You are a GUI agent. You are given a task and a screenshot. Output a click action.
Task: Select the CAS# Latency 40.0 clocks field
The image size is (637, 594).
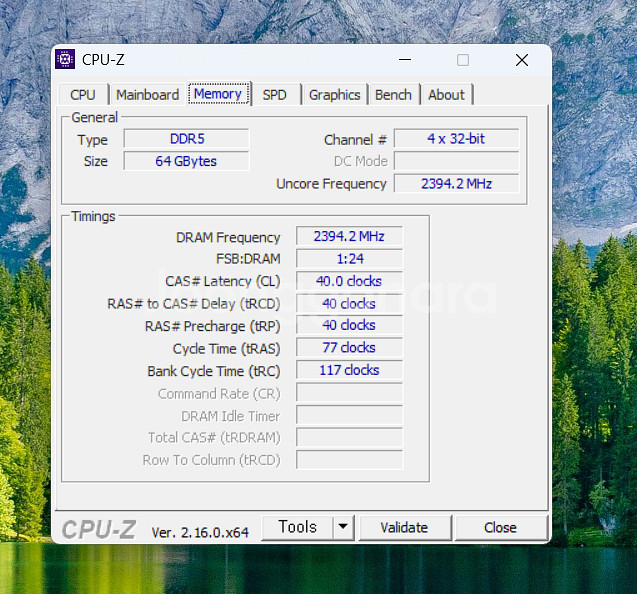pyautogui.click(x=349, y=281)
